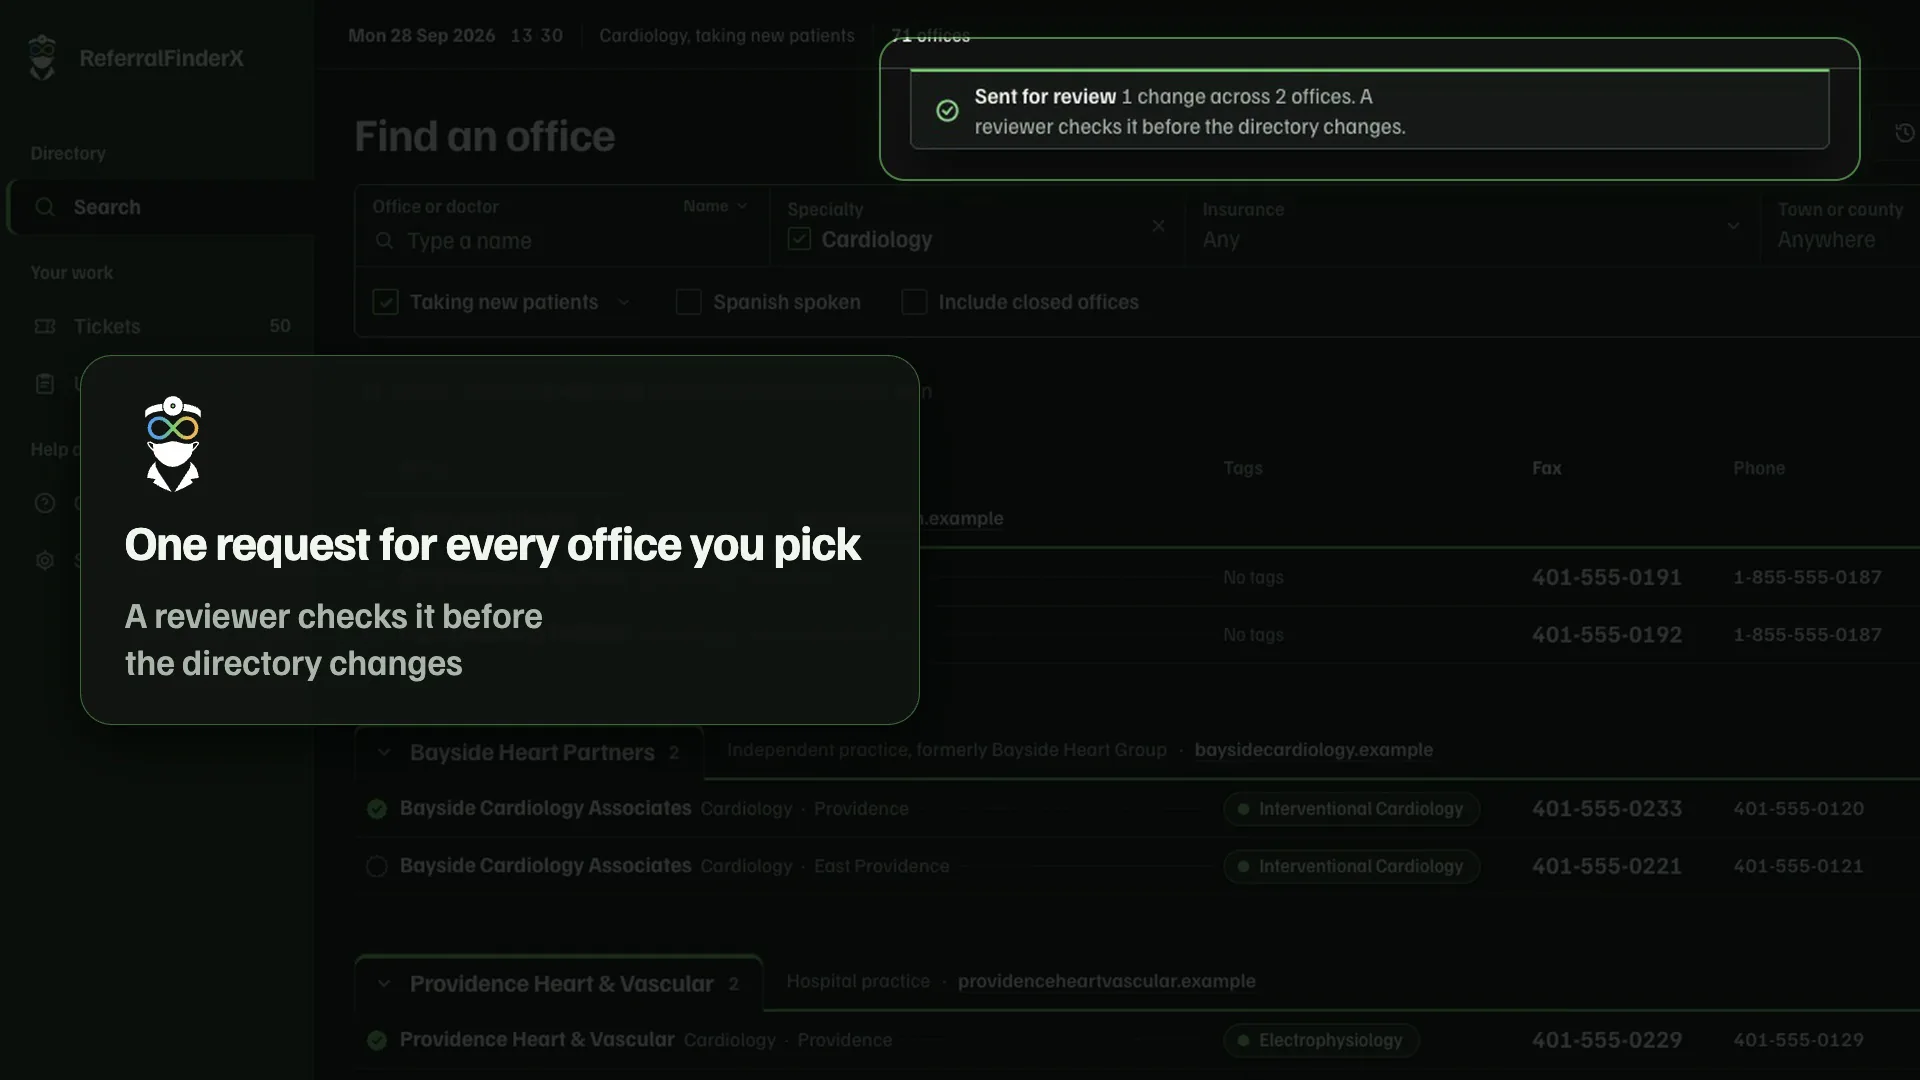The height and width of the screenshot is (1080, 1920).
Task: Open the history clock icon
Action: 1904,133
